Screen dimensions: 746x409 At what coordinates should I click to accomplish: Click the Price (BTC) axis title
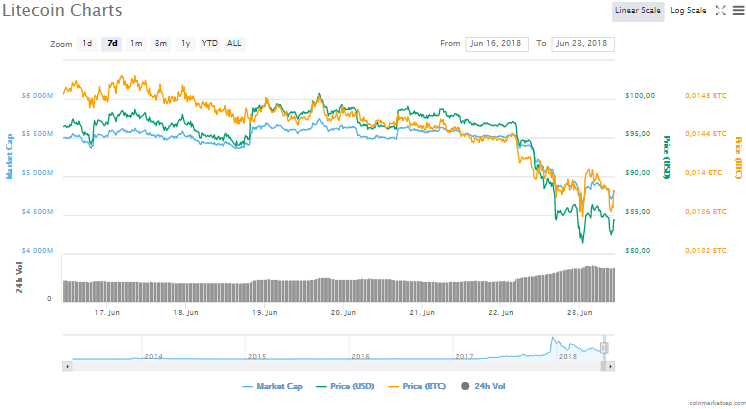(738, 158)
